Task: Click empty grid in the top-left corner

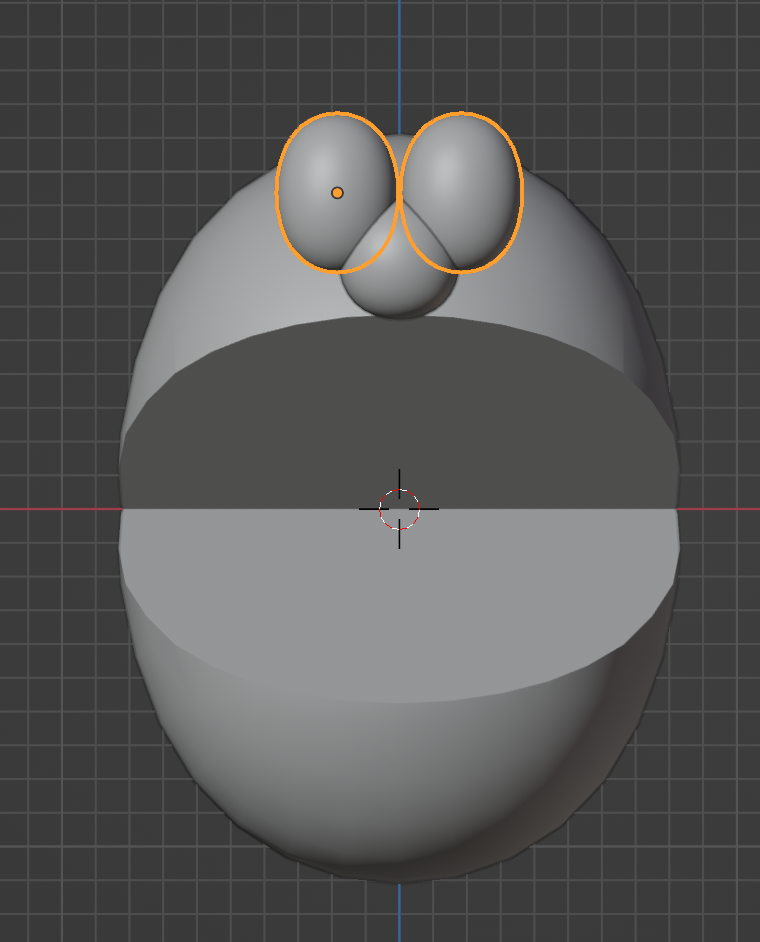Action: pyautogui.click(x=60, y=60)
